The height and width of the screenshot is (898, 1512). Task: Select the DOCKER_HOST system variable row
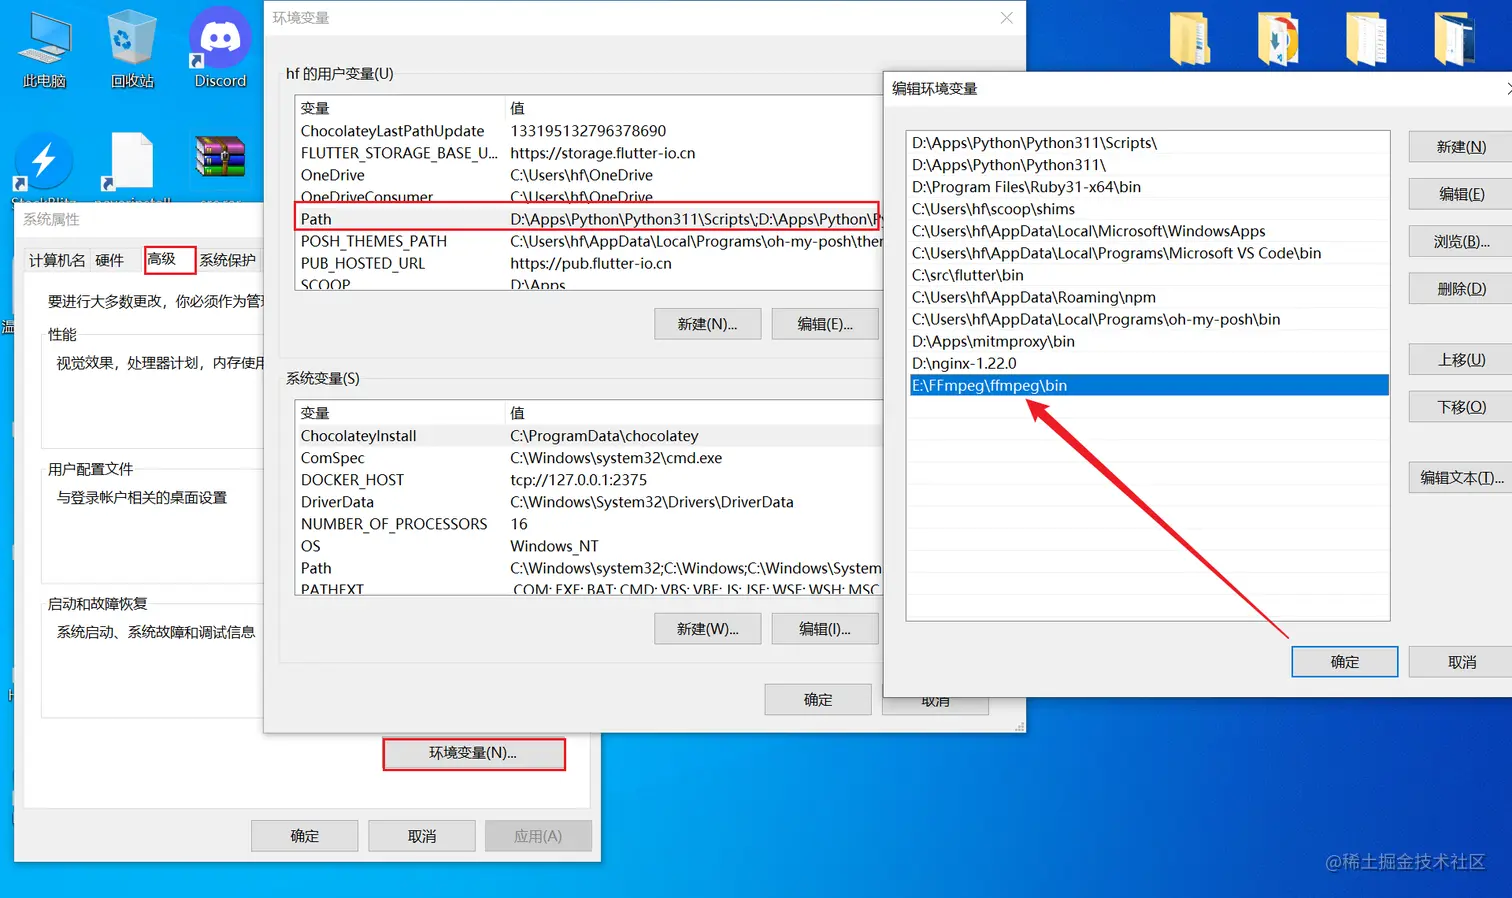(588, 480)
